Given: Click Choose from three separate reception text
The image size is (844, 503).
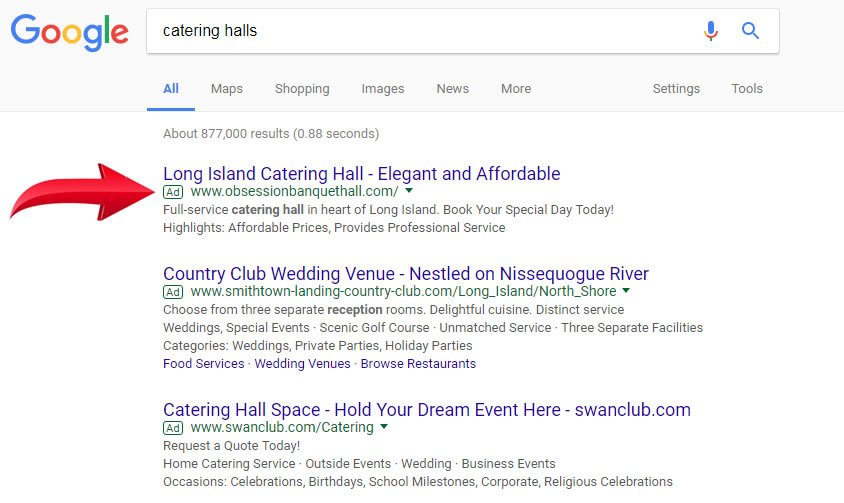Looking at the screenshot, I should [393, 310].
